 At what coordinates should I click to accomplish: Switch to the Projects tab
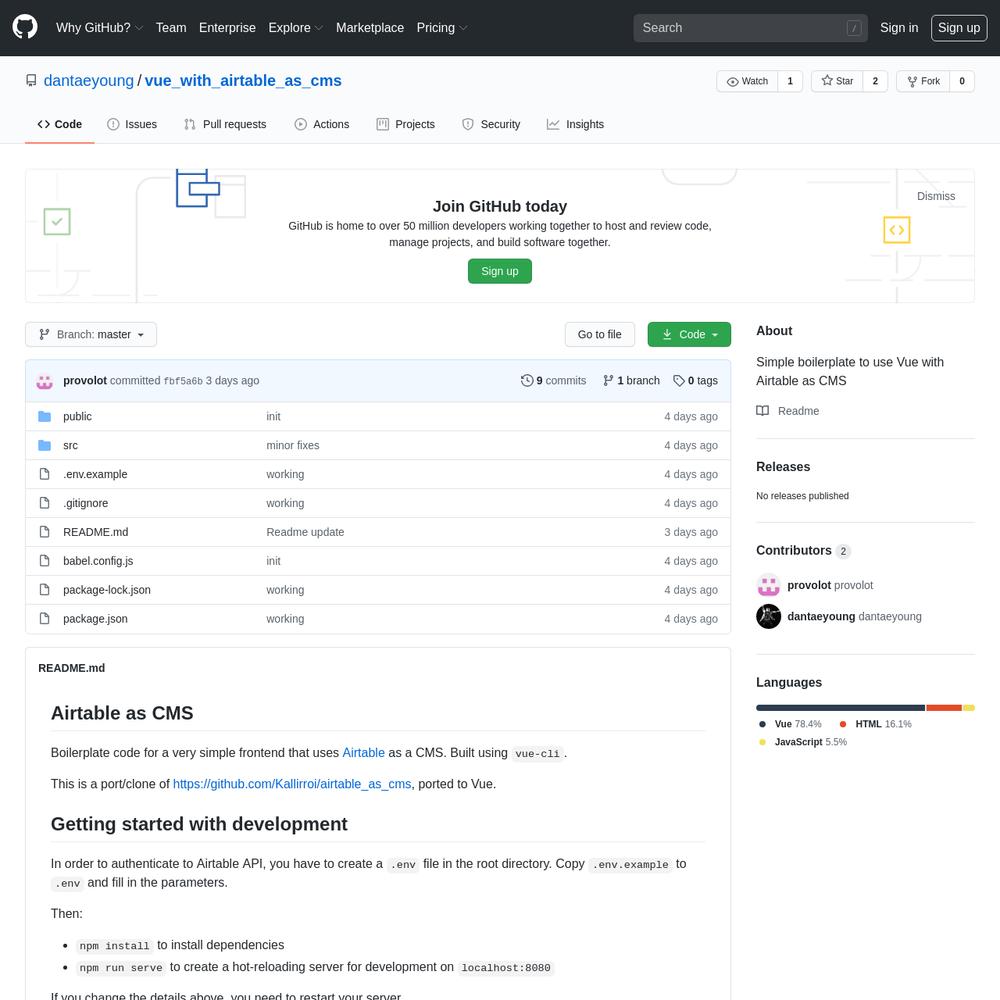[406, 124]
